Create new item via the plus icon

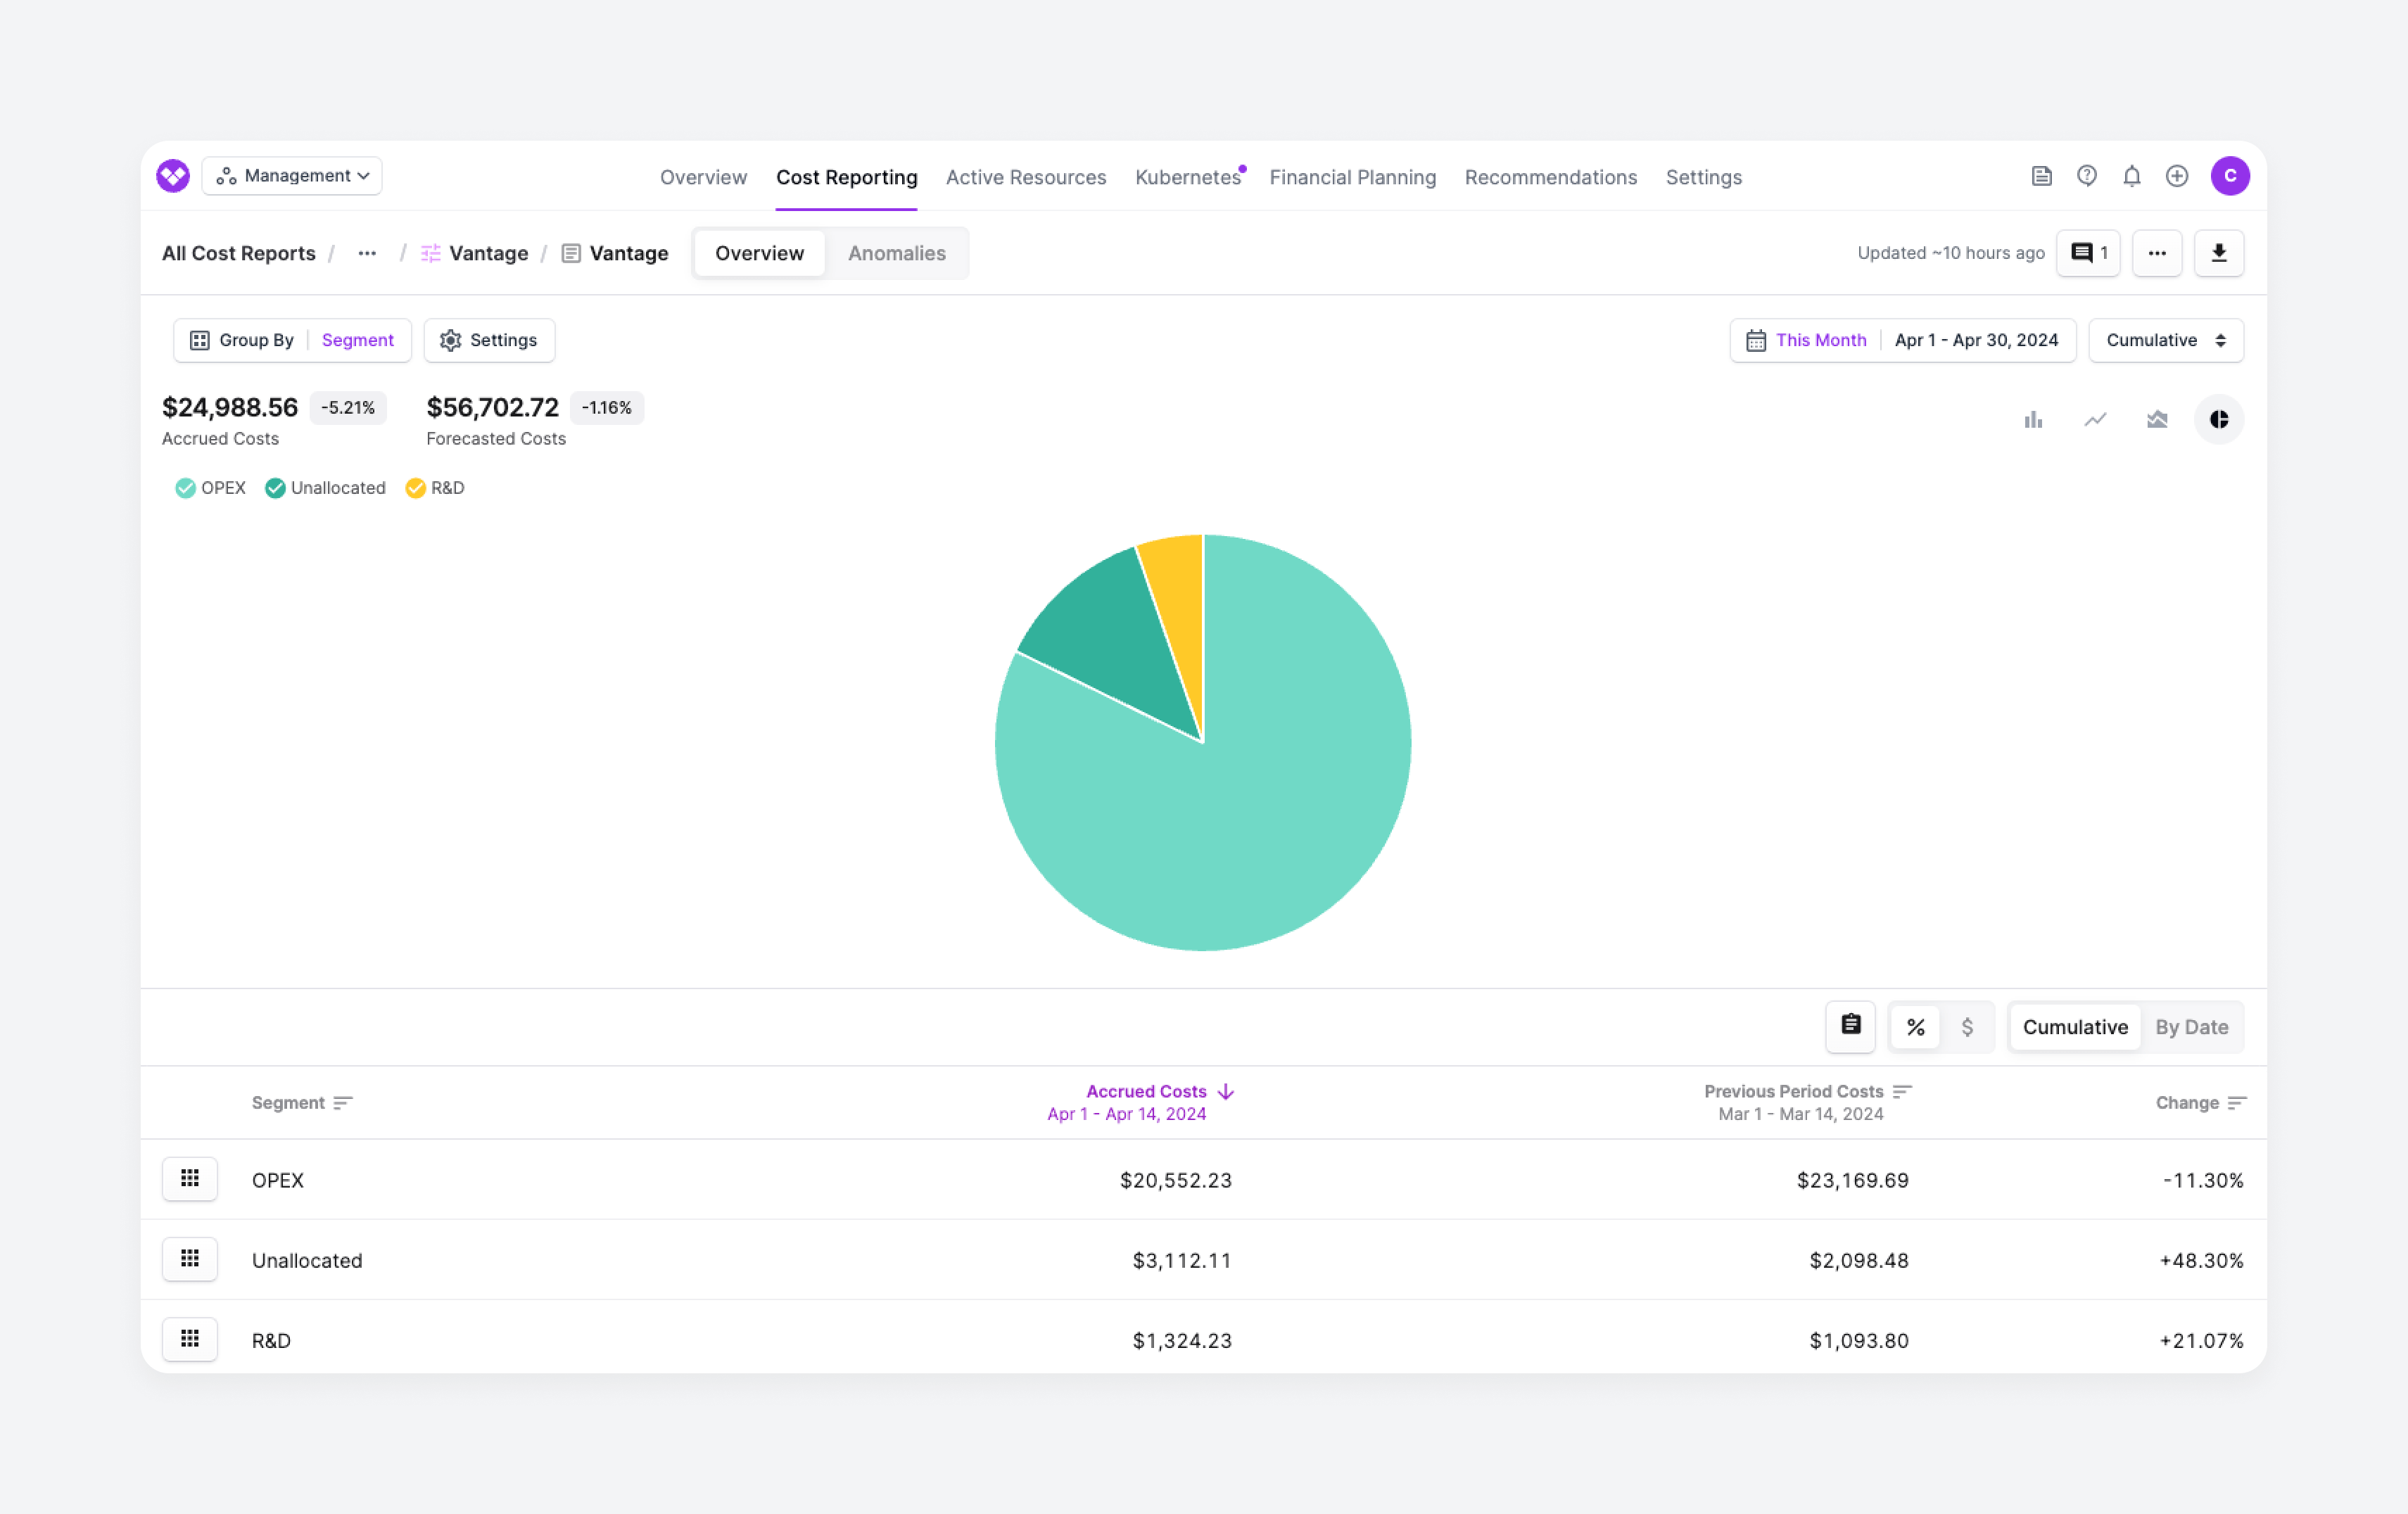pyautogui.click(x=2178, y=175)
